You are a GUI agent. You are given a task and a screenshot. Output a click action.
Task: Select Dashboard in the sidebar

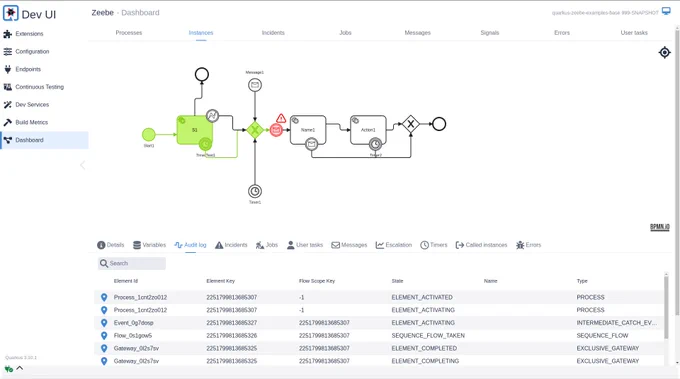44,140
